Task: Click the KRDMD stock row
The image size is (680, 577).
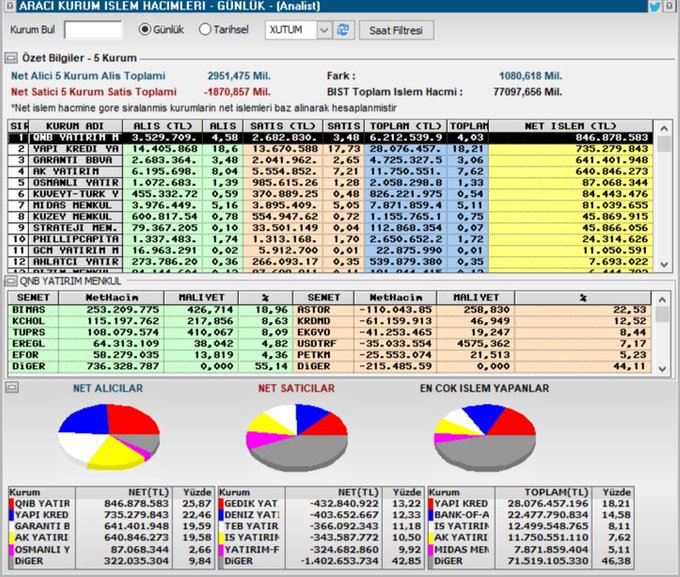Action: [472, 321]
